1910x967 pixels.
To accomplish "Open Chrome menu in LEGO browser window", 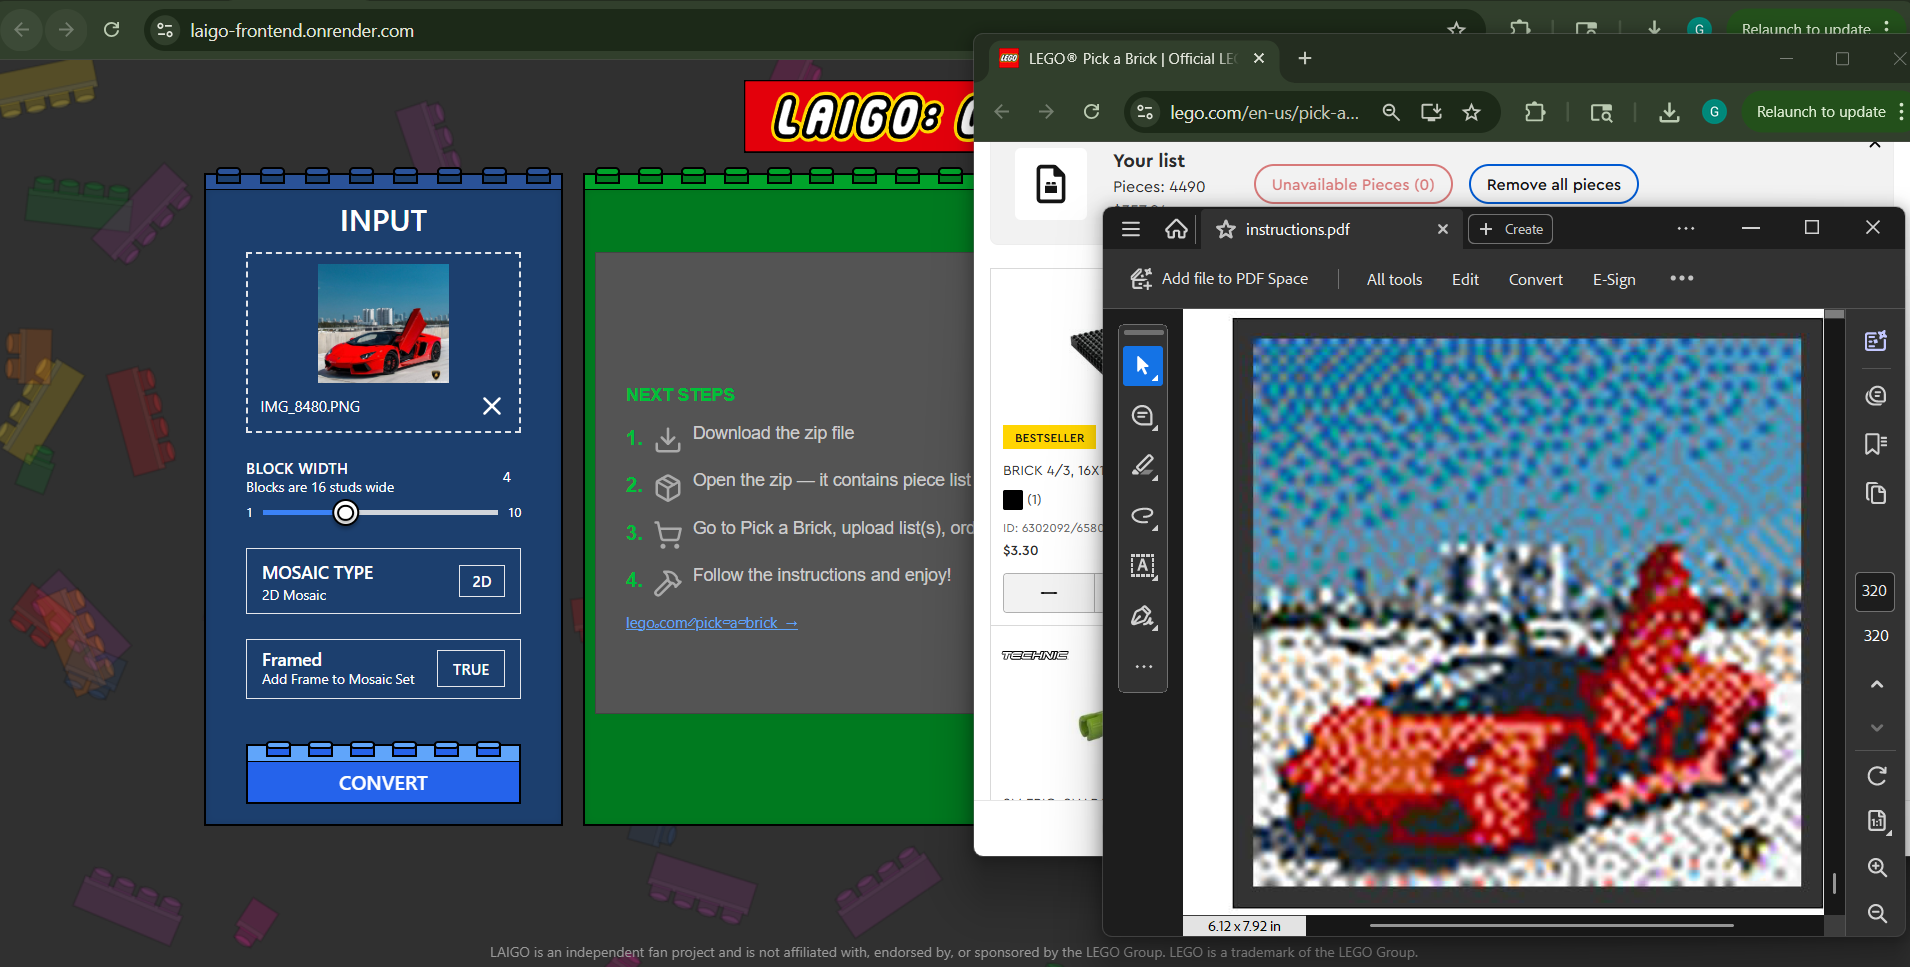I will tap(1901, 112).
